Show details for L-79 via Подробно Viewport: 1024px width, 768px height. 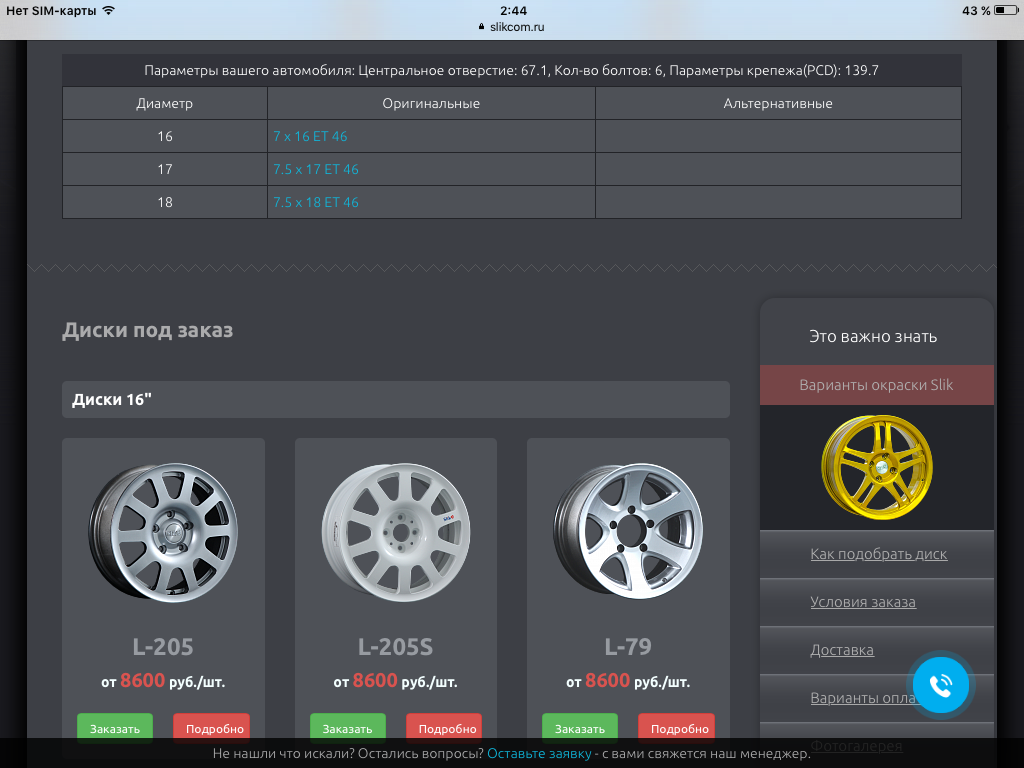point(678,728)
